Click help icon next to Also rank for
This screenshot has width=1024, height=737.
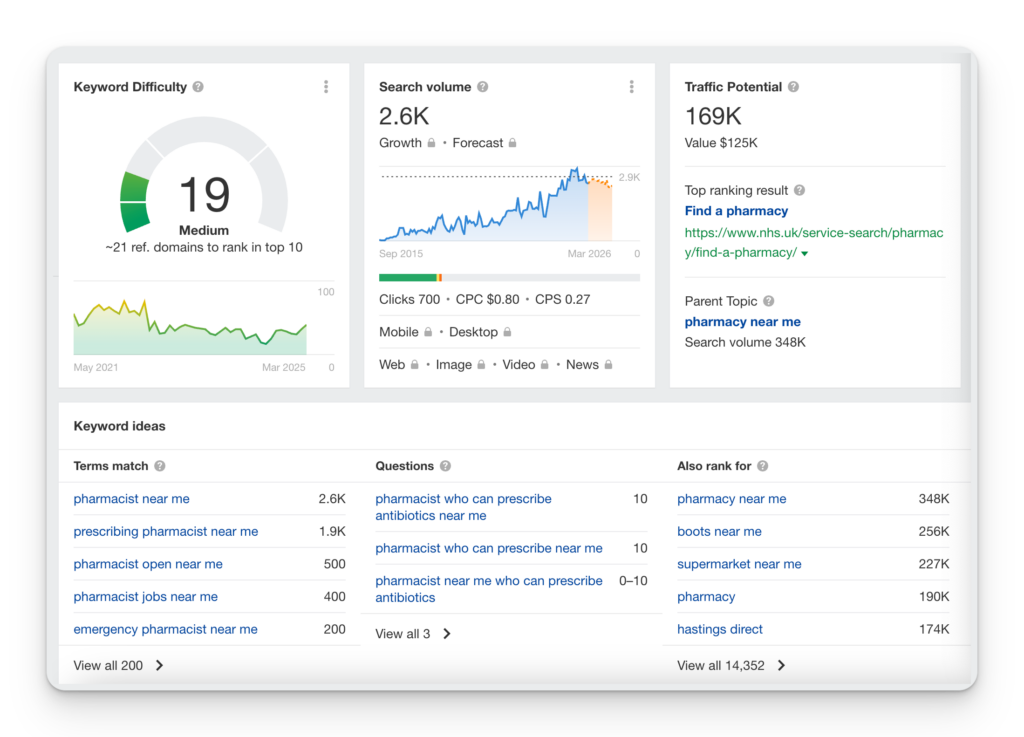tap(763, 466)
